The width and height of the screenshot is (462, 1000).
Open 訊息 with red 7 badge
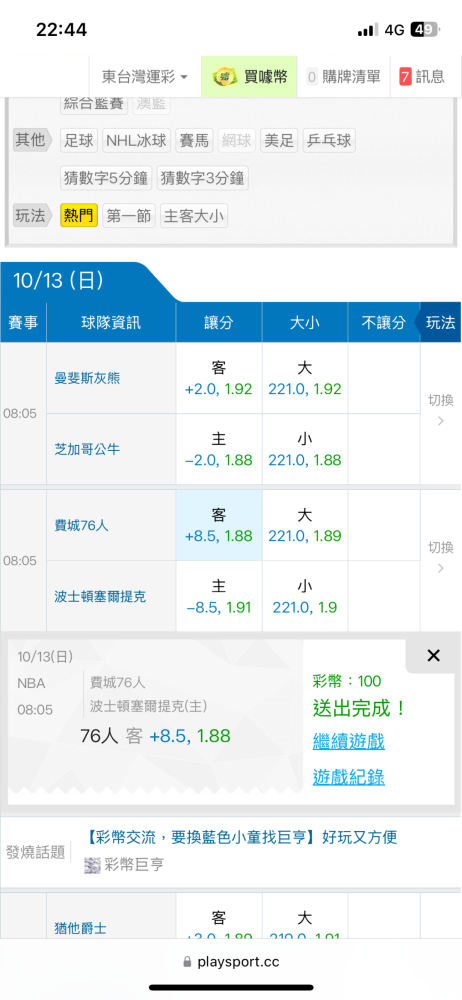tap(422, 77)
